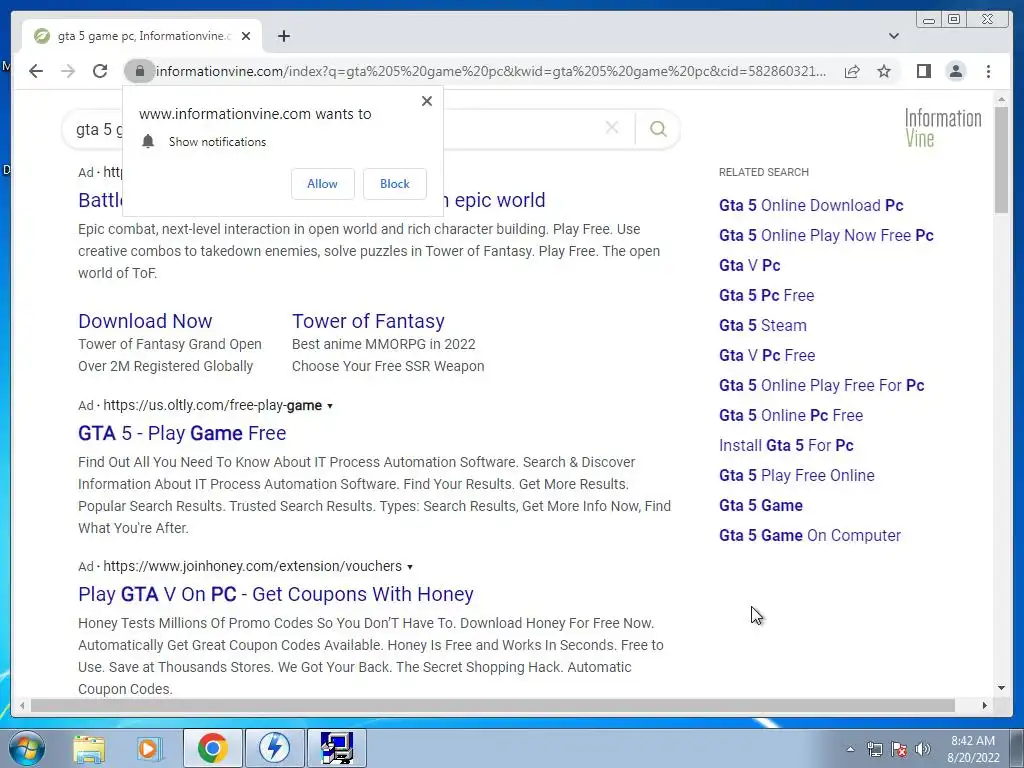The height and width of the screenshot is (768, 1024).
Task: Open Tower of Fantasy ad link
Action: coord(368,321)
